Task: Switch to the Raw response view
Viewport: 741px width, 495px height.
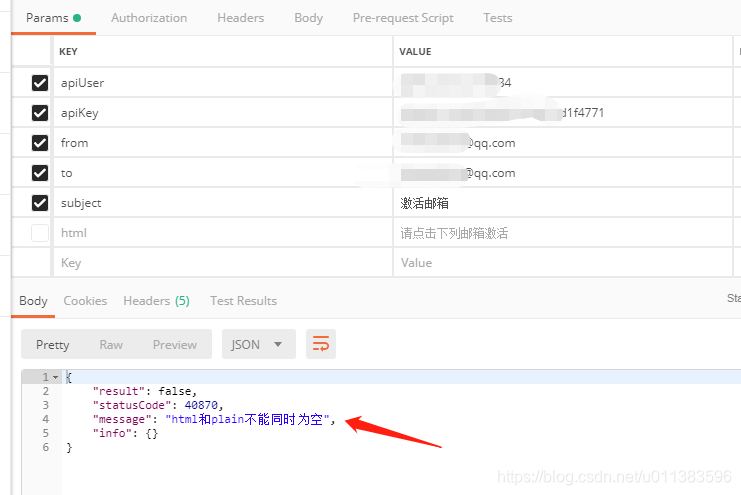Action: click(x=111, y=345)
